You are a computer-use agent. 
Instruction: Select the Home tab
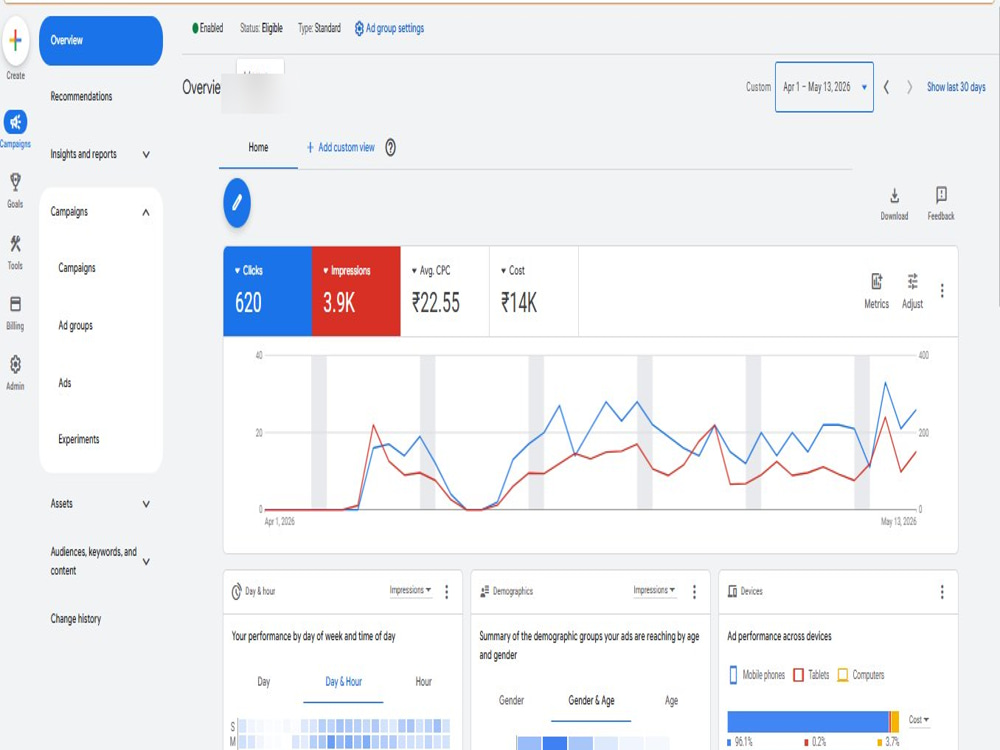[258, 147]
